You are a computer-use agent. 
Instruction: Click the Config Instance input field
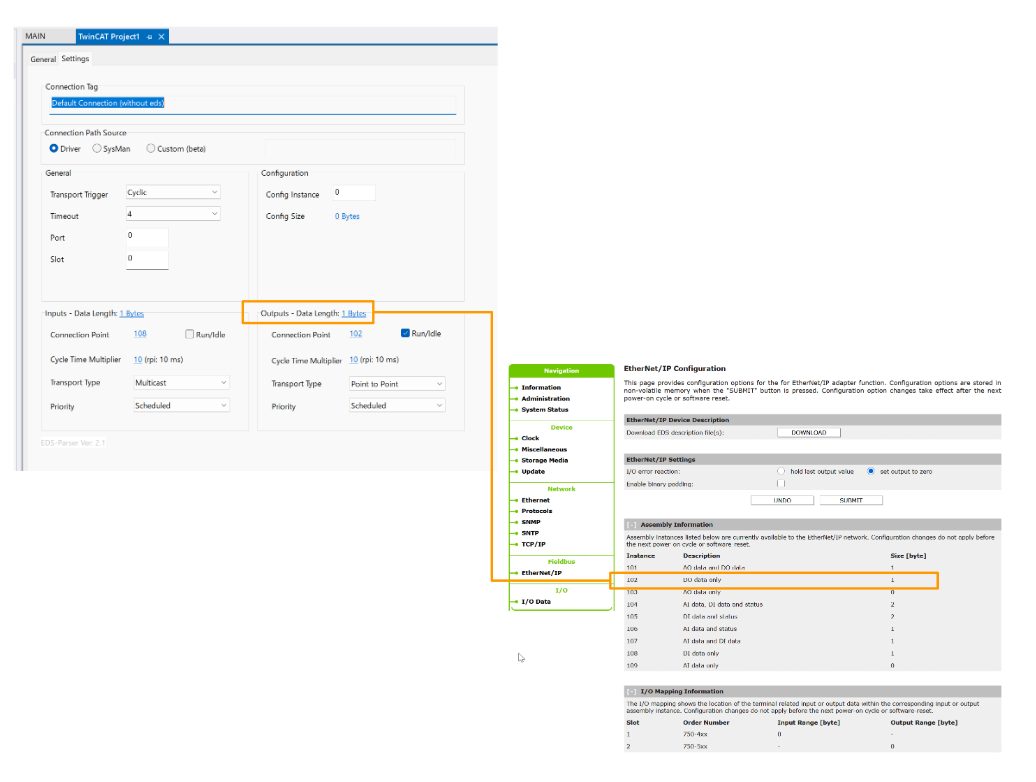(353, 193)
